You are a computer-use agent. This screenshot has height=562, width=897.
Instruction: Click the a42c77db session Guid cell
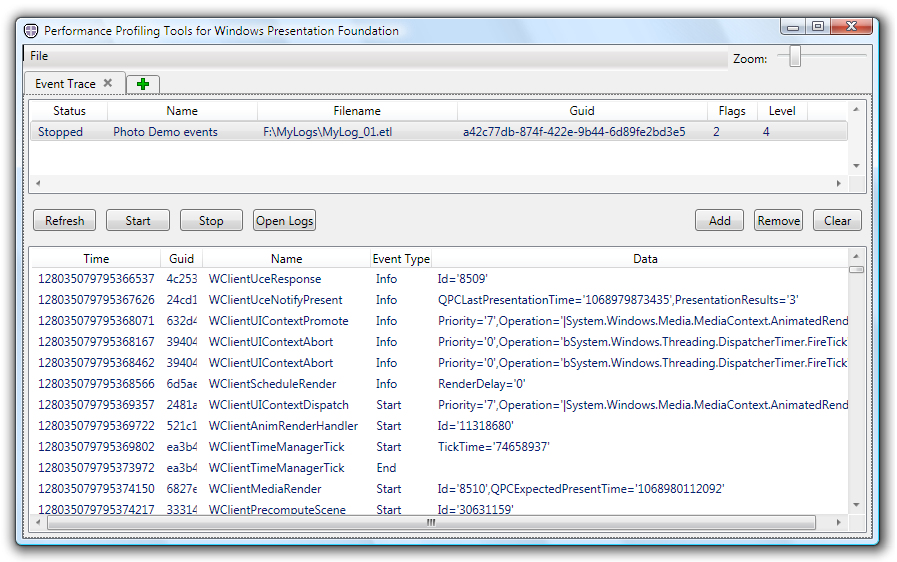[x=574, y=132]
